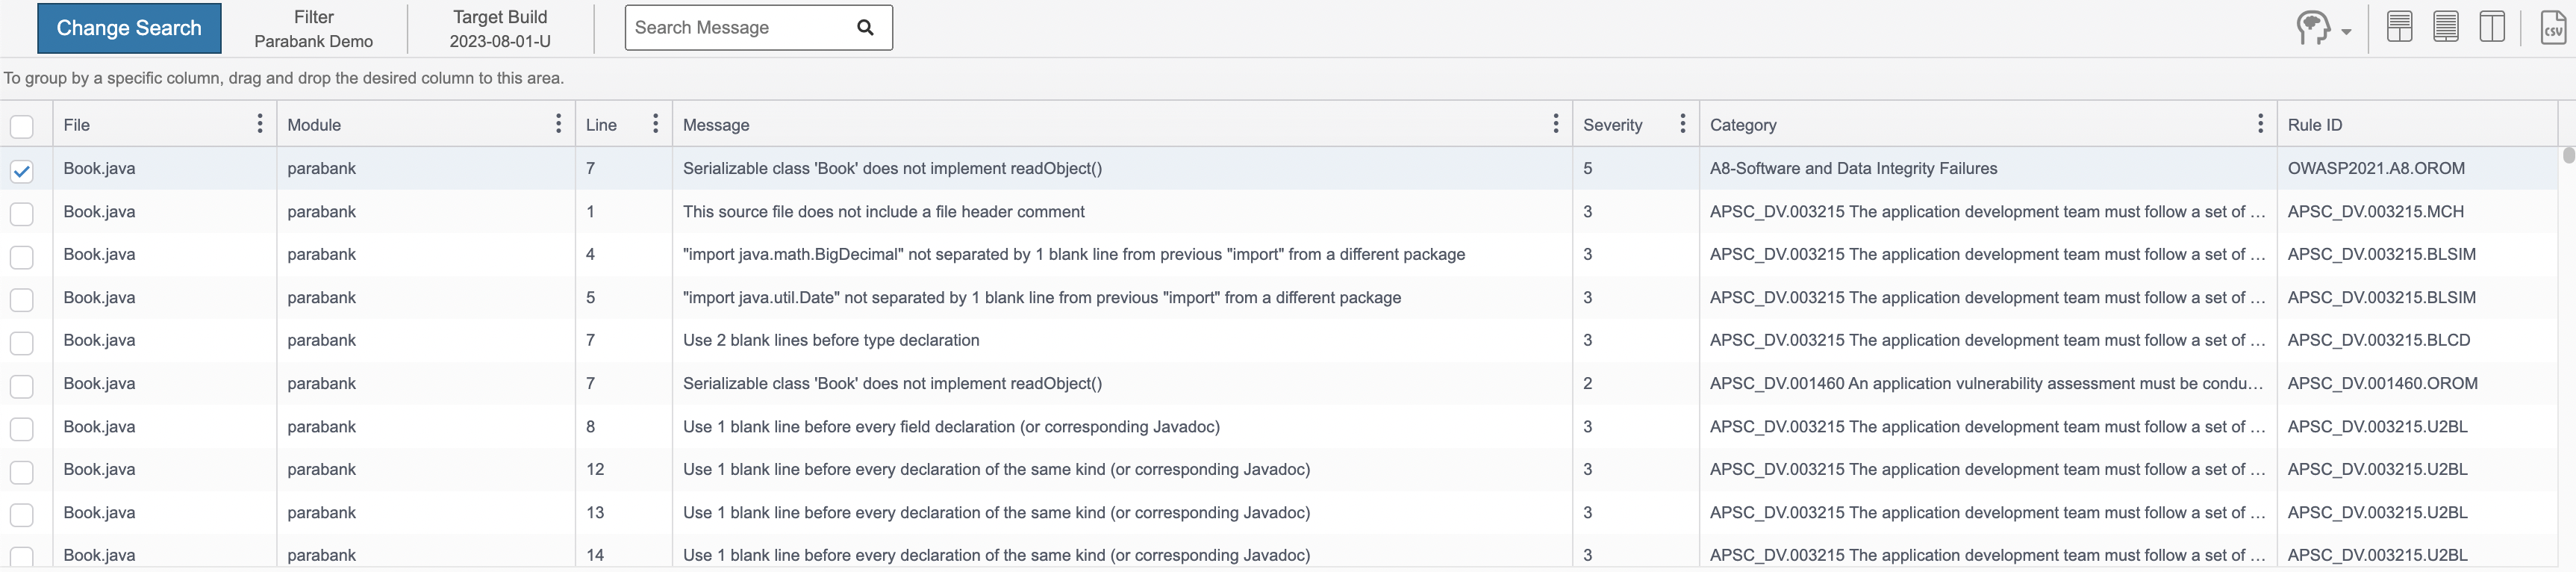Sort by the Category column header
Viewport: 2576px width, 572px height.
[1743, 125]
